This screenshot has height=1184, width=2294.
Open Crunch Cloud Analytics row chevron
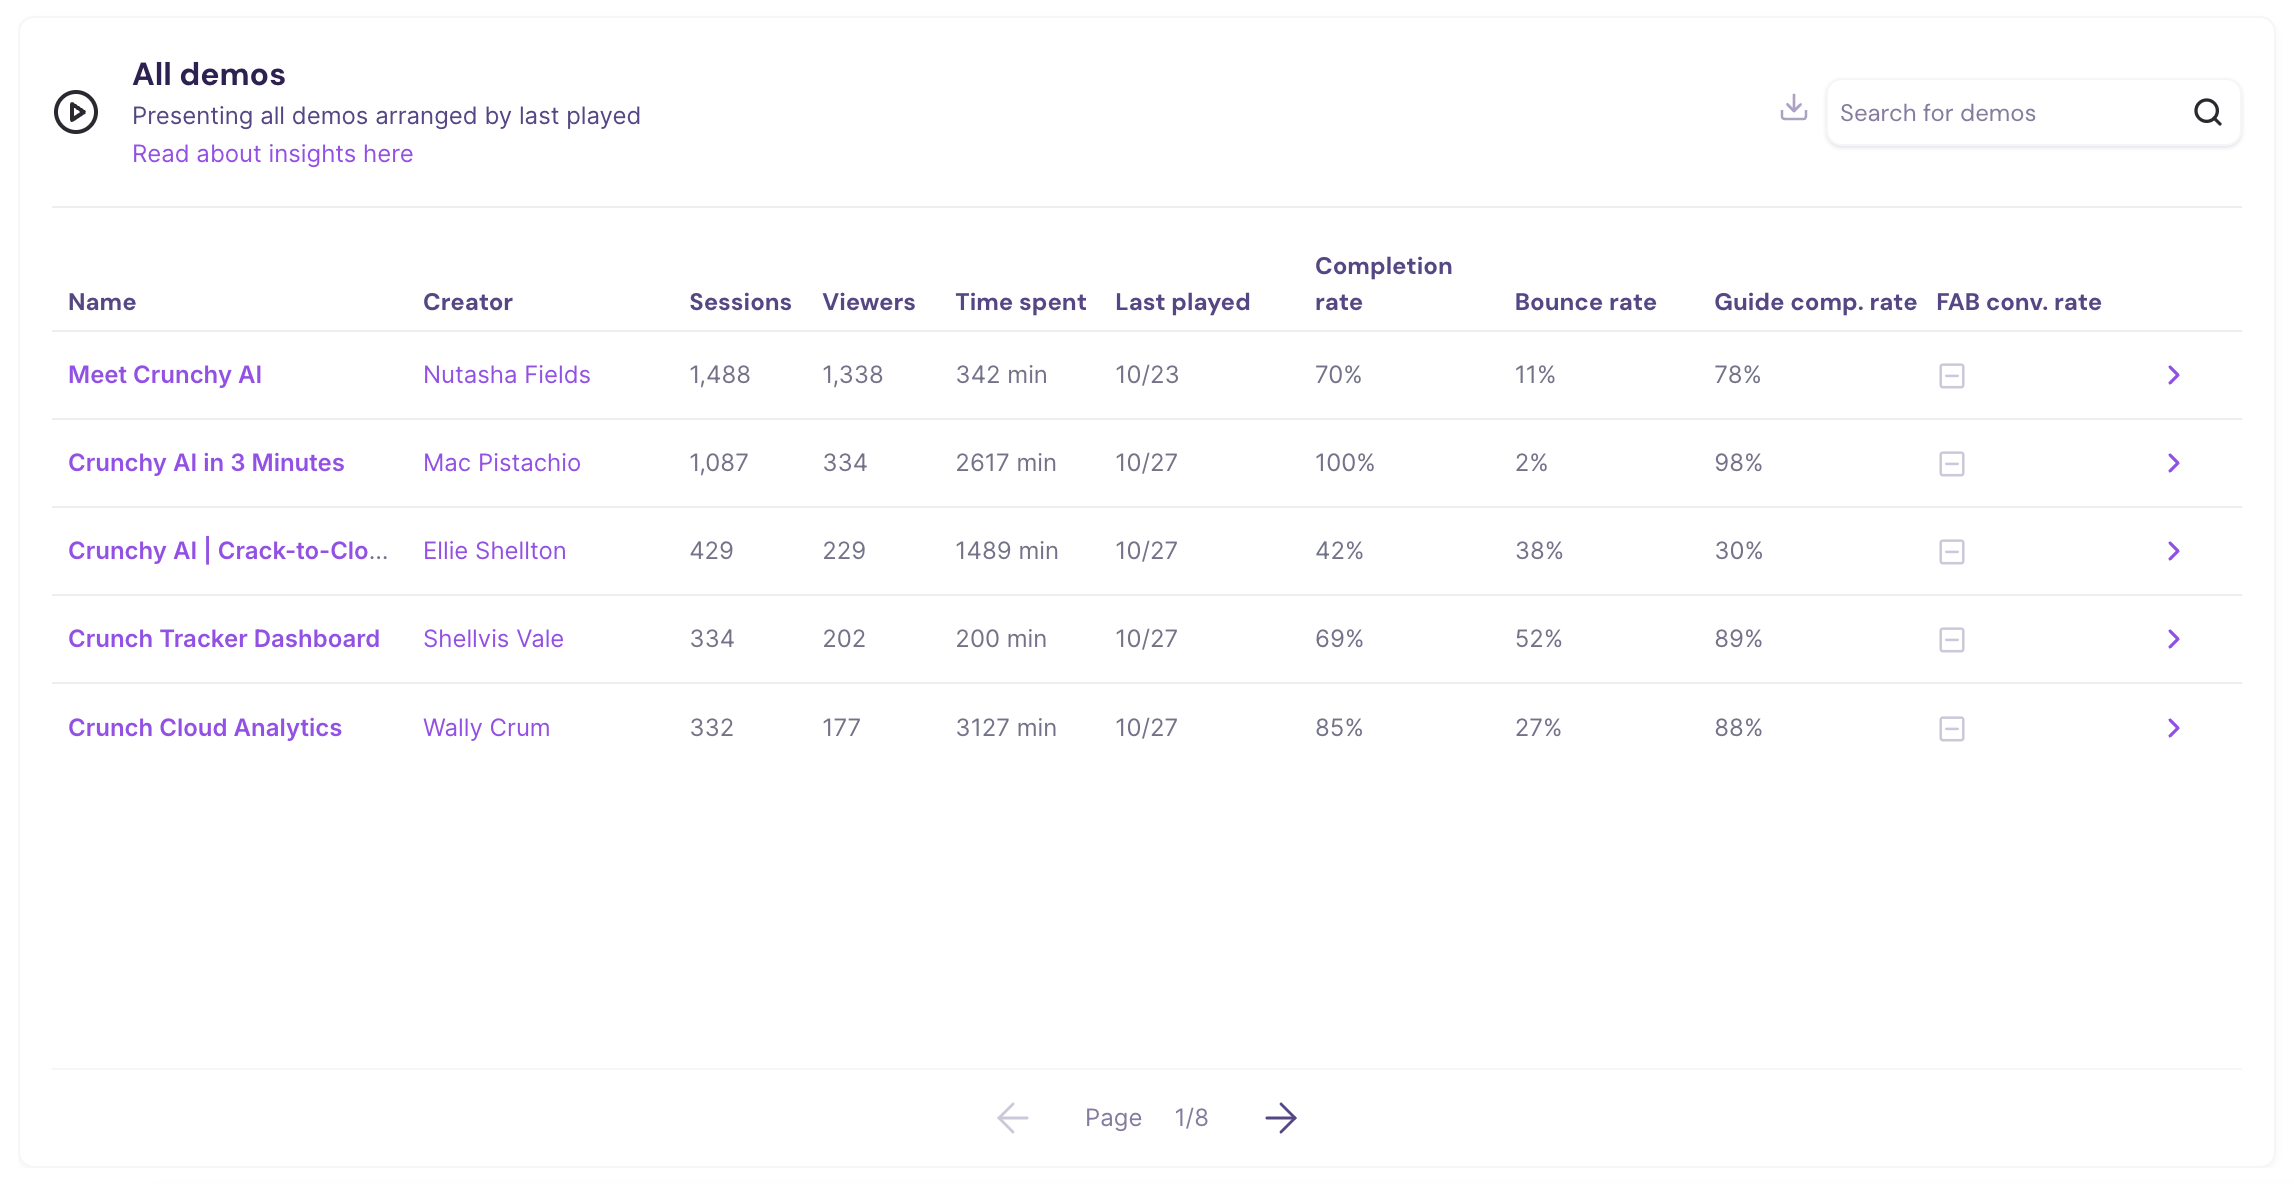pyautogui.click(x=2173, y=728)
